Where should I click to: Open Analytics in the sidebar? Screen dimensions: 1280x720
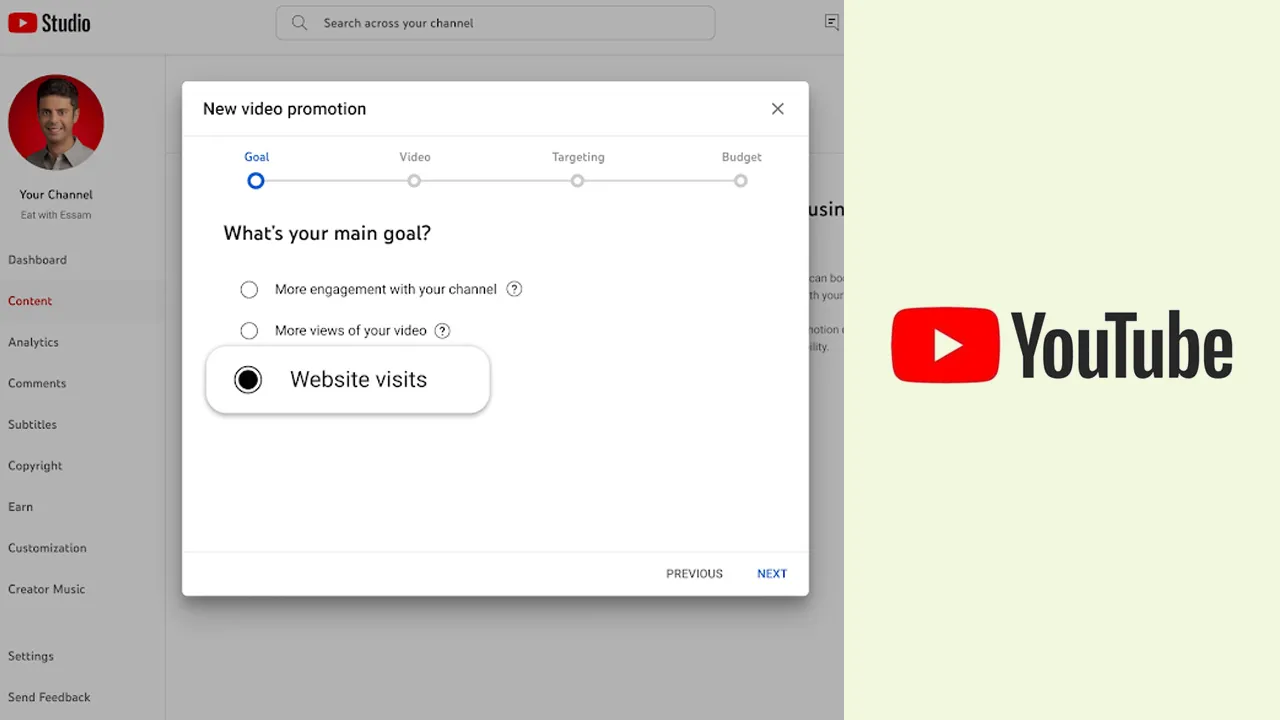[x=33, y=342]
